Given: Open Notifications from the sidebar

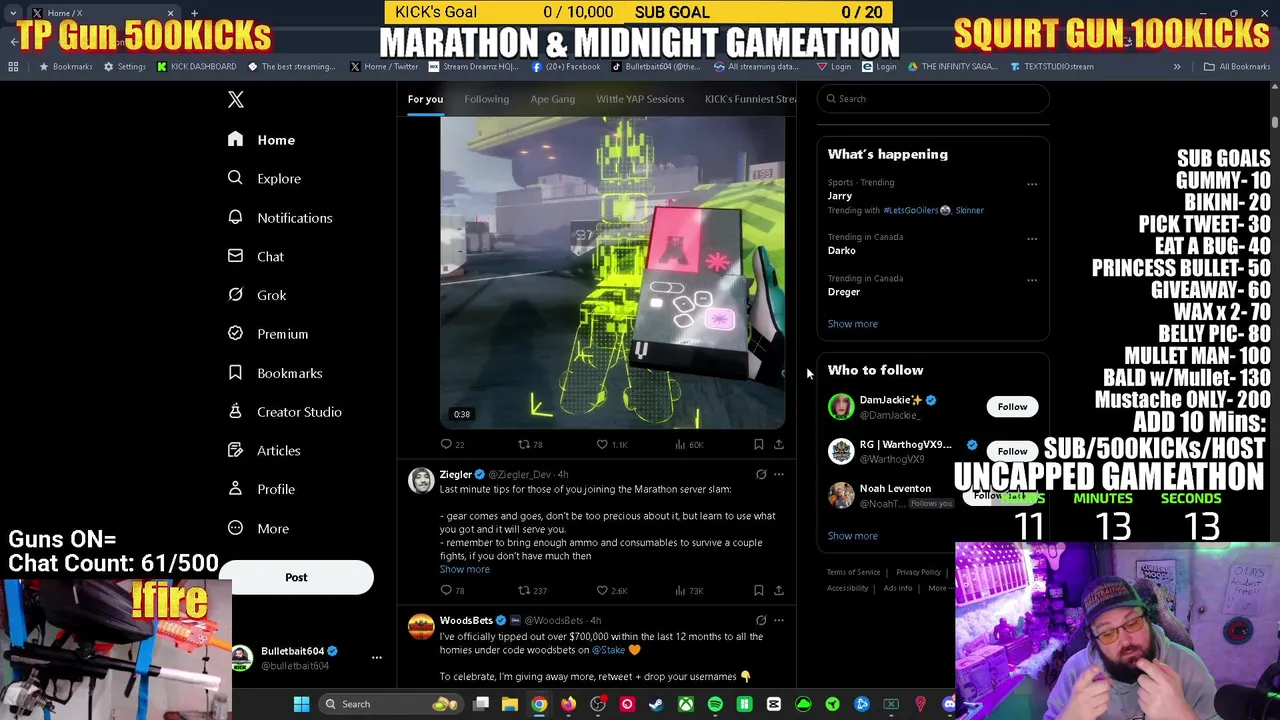Looking at the screenshot, I should (280, 217).
